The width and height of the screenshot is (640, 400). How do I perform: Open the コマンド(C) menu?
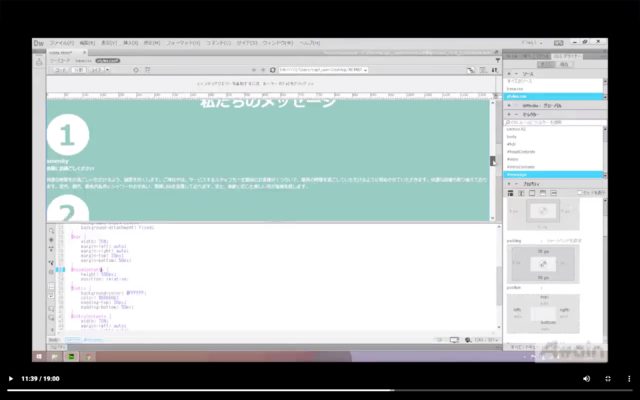(x=218, y=43)
